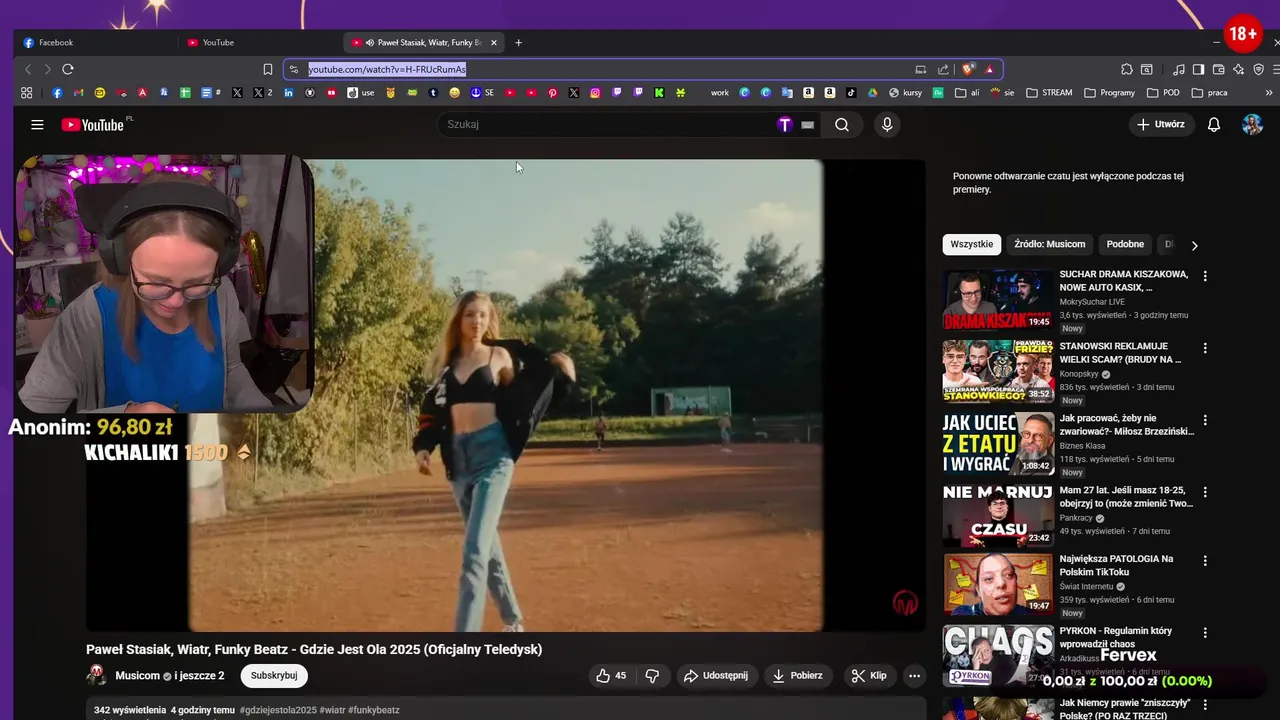Viewport: 1280px width, 720px height.
Task: Click the Utwórz create button
Action: 1162,125
